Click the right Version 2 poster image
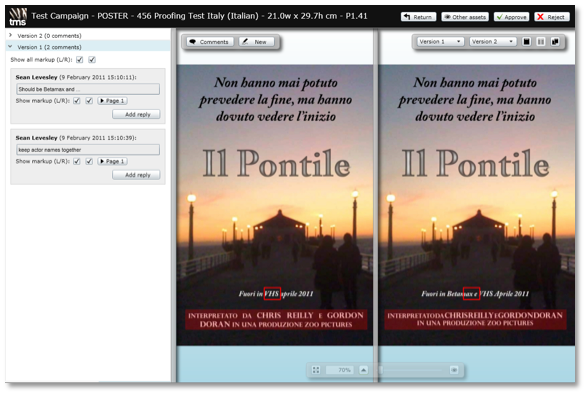 click(x=477, y=205)
